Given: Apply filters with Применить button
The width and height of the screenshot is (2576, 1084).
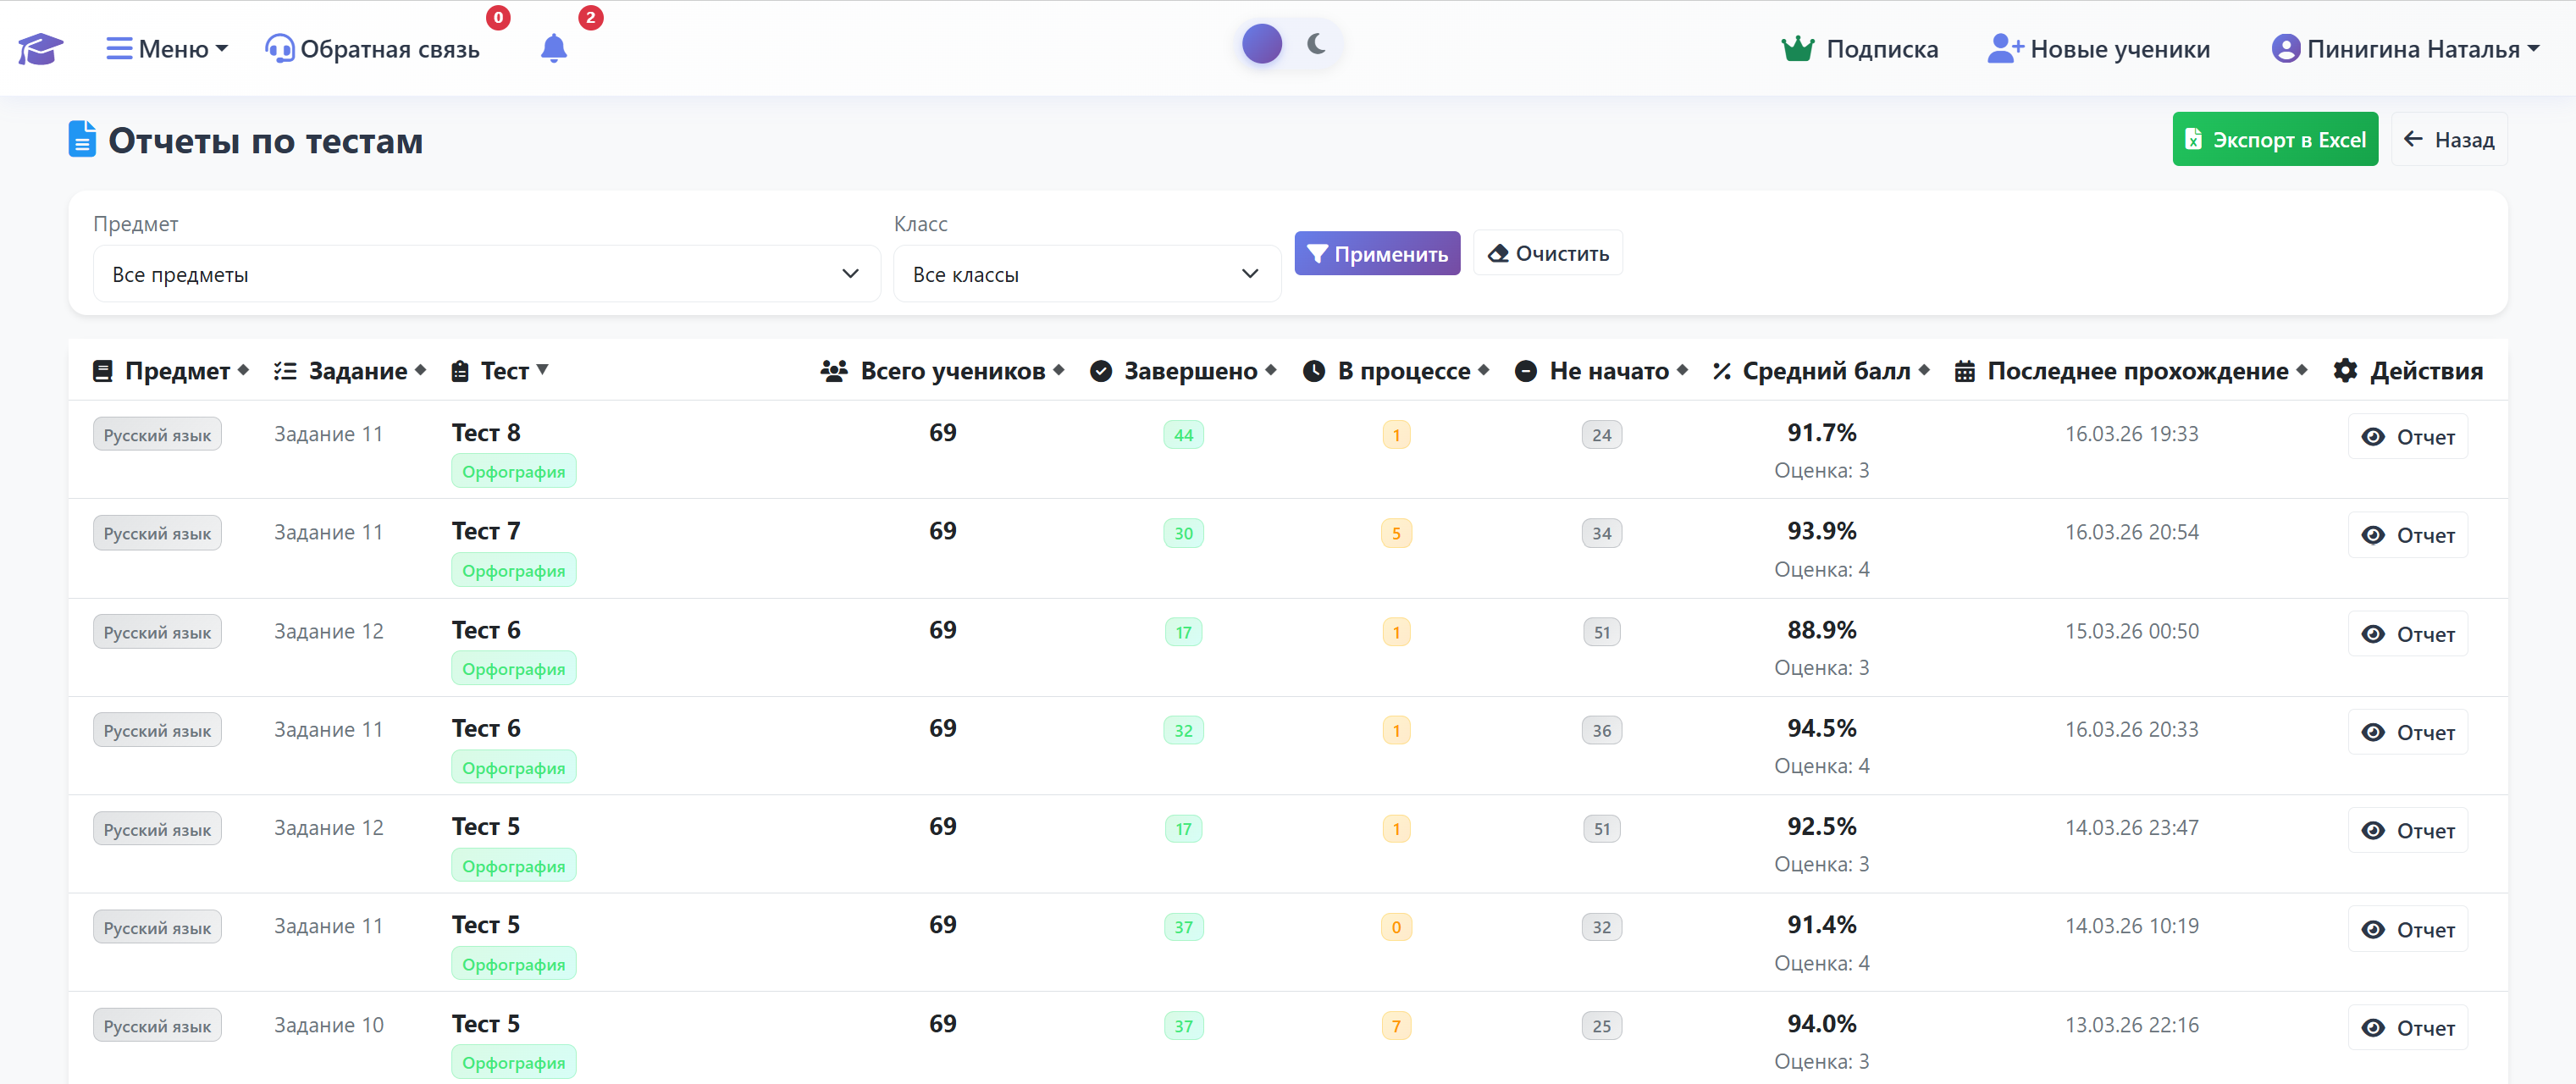Looking at the screenshot, I should click(x=1376, y=254).
